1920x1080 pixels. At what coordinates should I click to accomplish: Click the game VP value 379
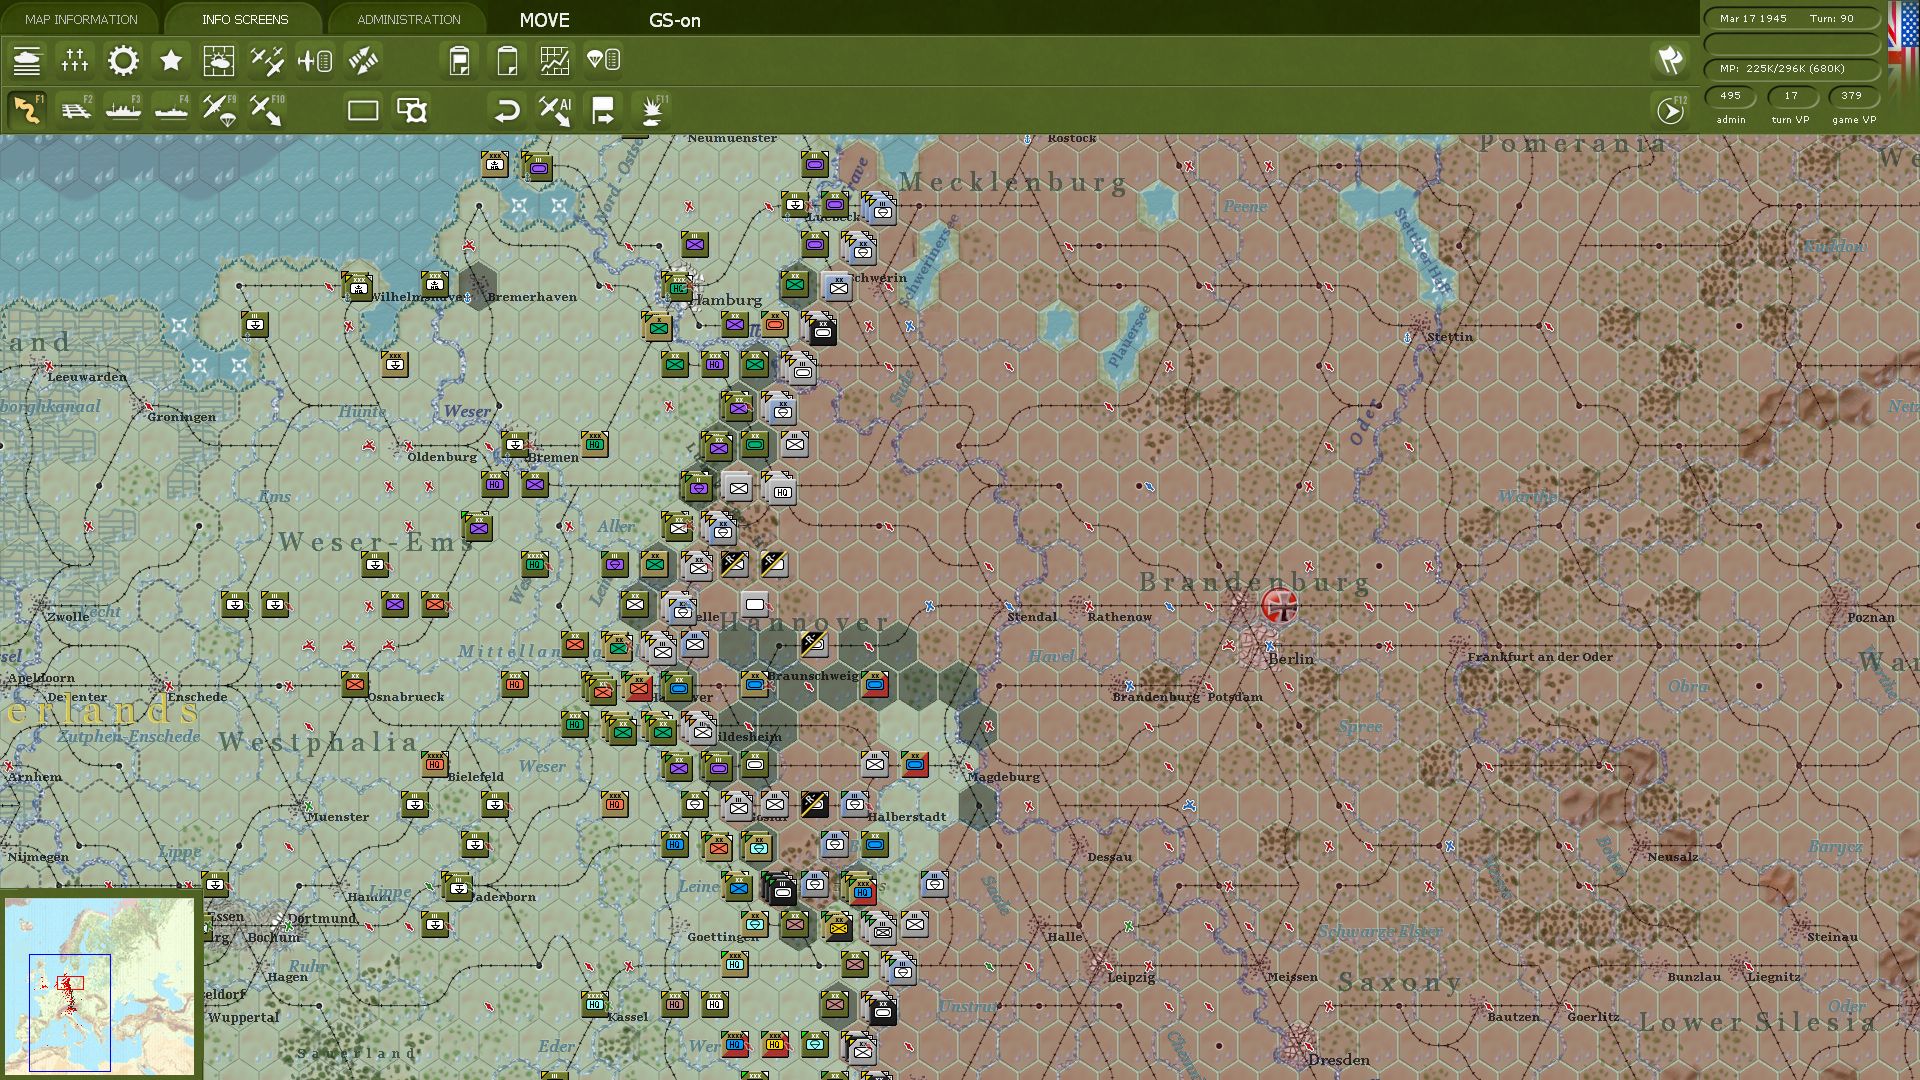coord(1852,96)
